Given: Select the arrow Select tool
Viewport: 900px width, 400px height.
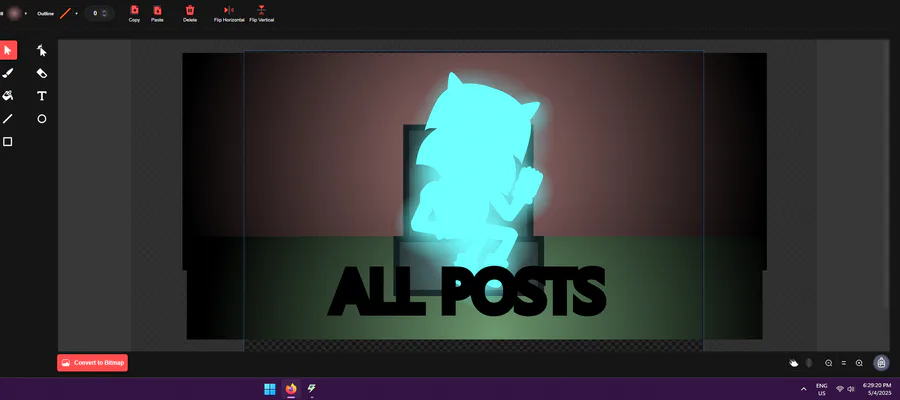Looking at the screenshot, I should click(8, 51).
